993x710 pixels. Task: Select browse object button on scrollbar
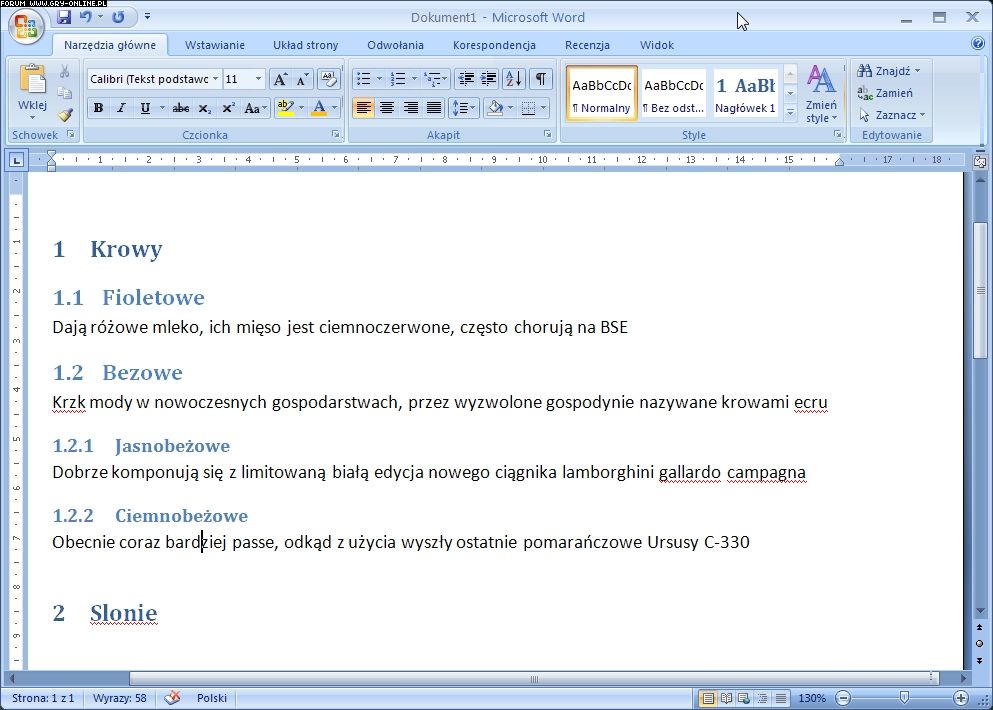point(980,643)
